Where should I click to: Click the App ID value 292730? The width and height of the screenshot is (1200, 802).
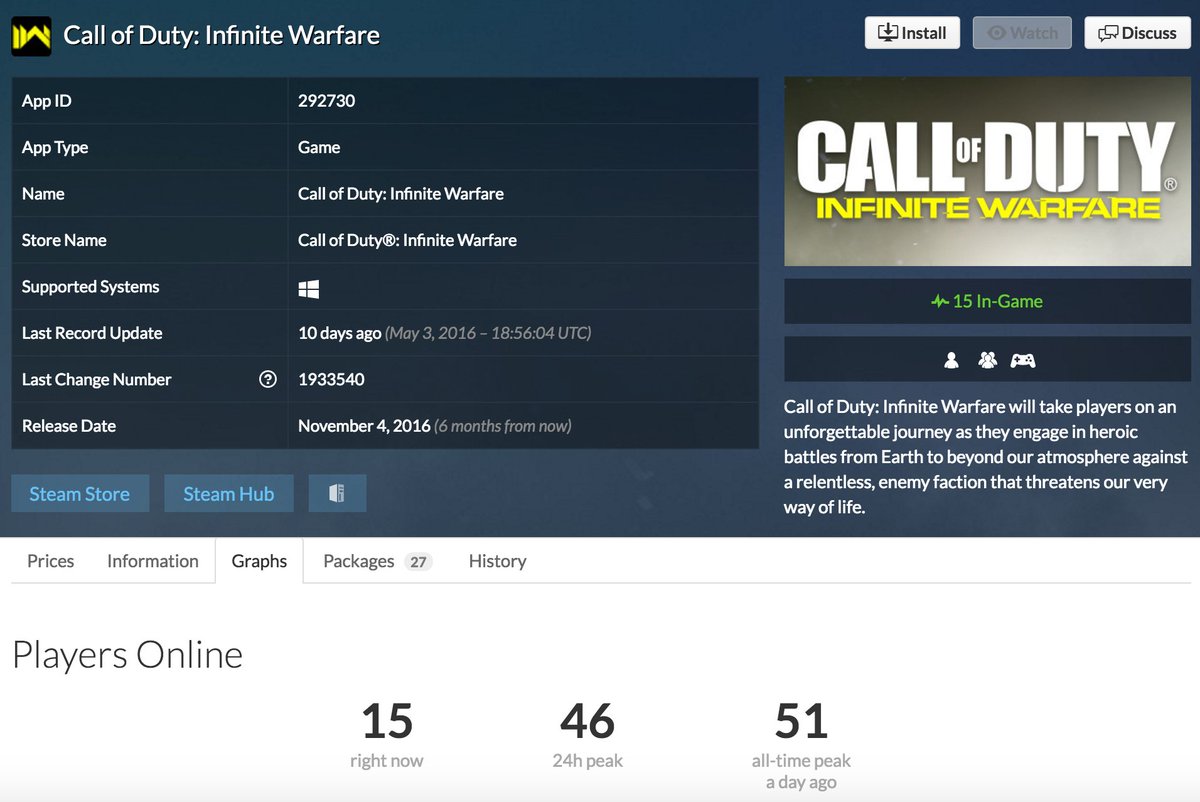(x=326, y=101)
